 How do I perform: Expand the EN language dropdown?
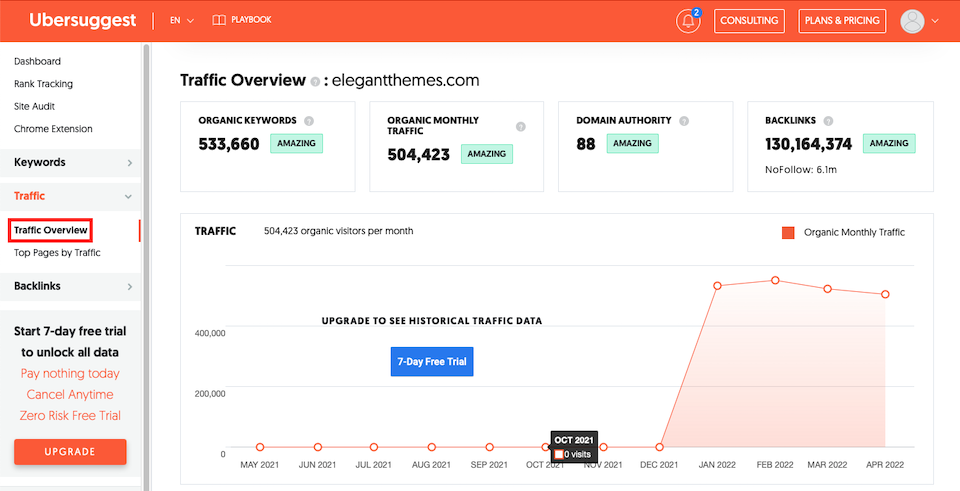click(x=182, y=20)
